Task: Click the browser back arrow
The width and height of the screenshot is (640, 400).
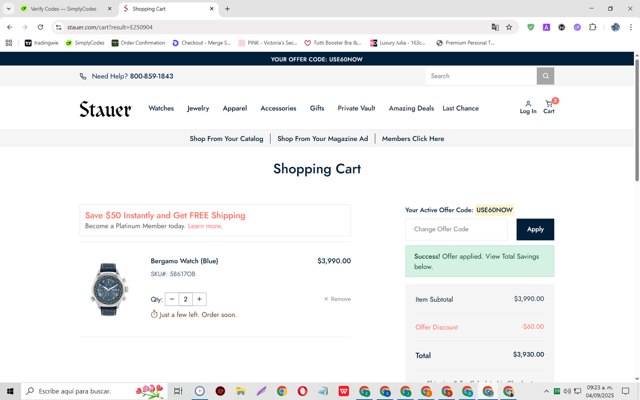Action: point(10,27)
